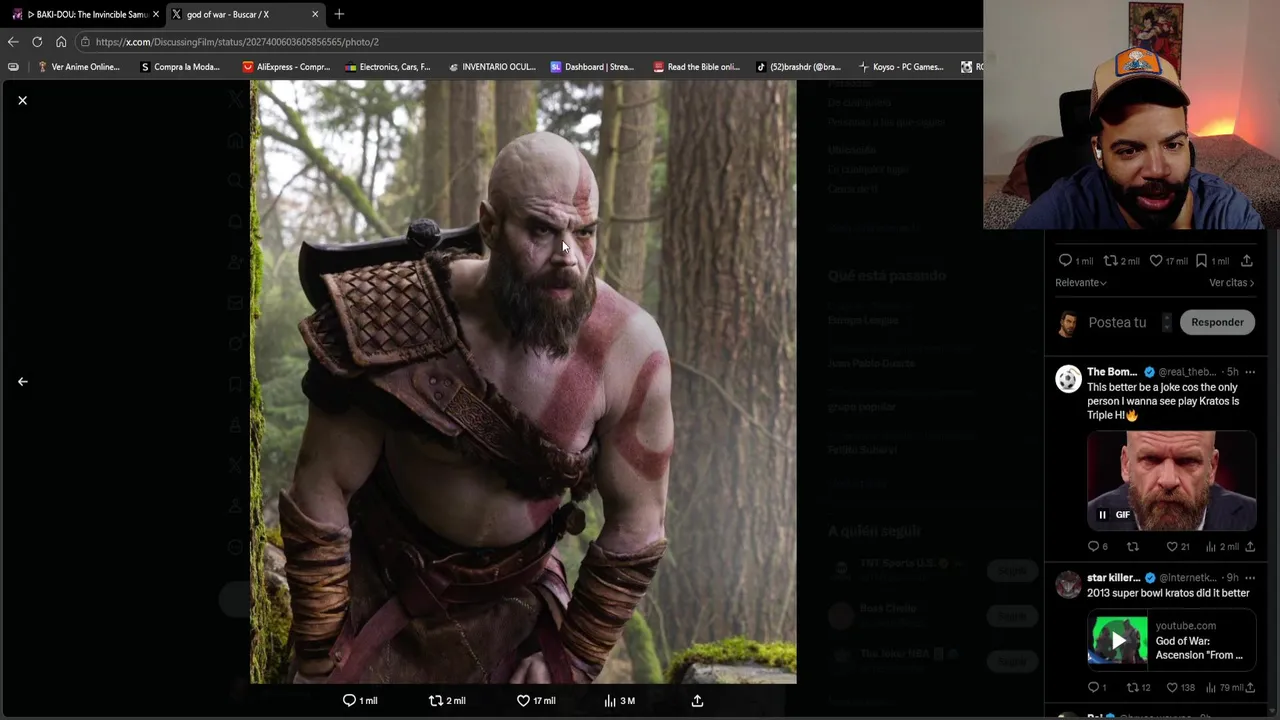Open INVENTARIO OCUL... bookmark

(x=491, y=67)
